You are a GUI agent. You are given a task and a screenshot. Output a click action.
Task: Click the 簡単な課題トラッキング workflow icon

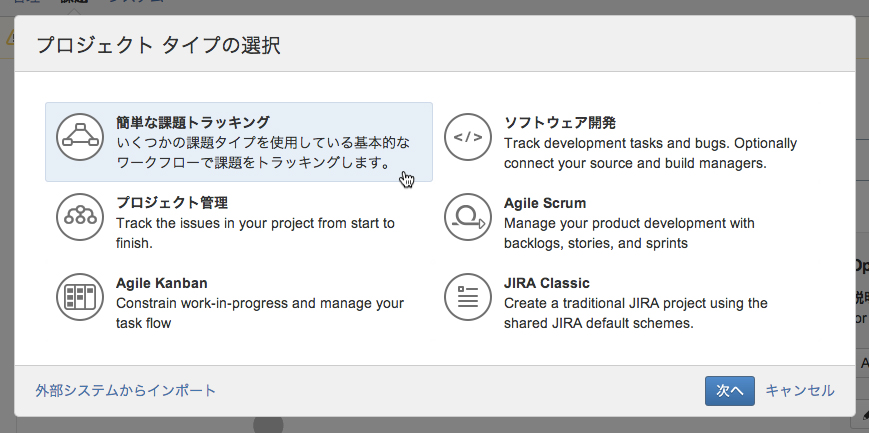click(x=81, y=138)
